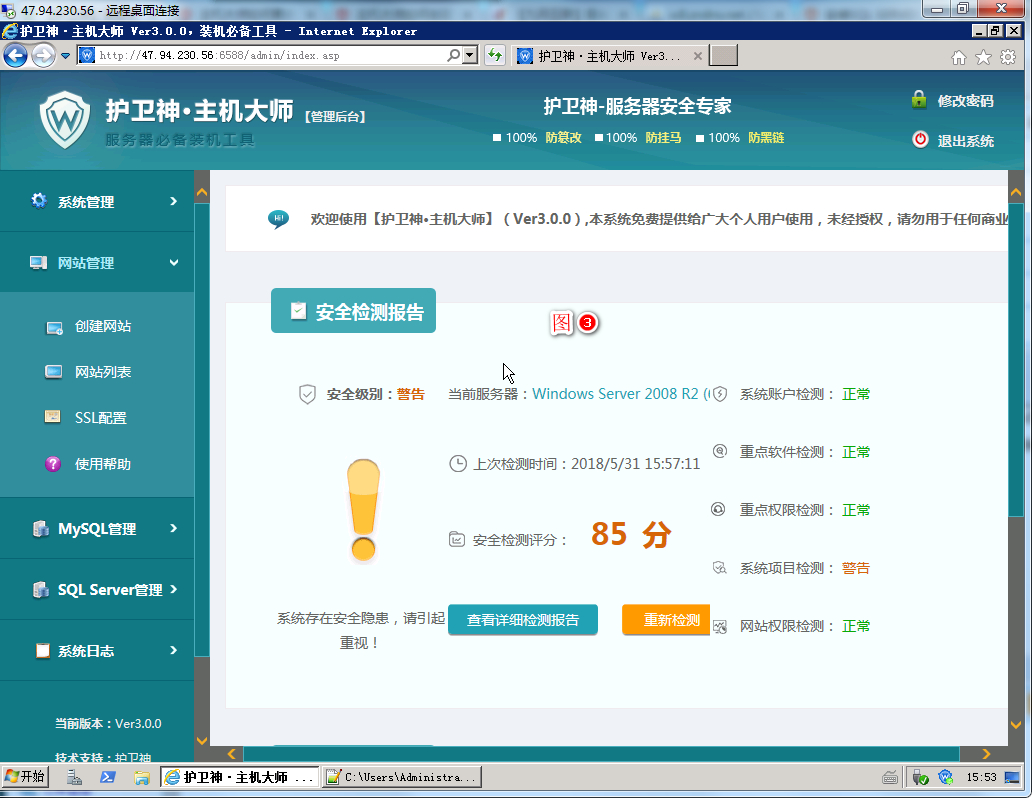This screenshot has width=1032, height=798.
Task: Click the IE favorites star icon
Action: click(x=983, y=57)
